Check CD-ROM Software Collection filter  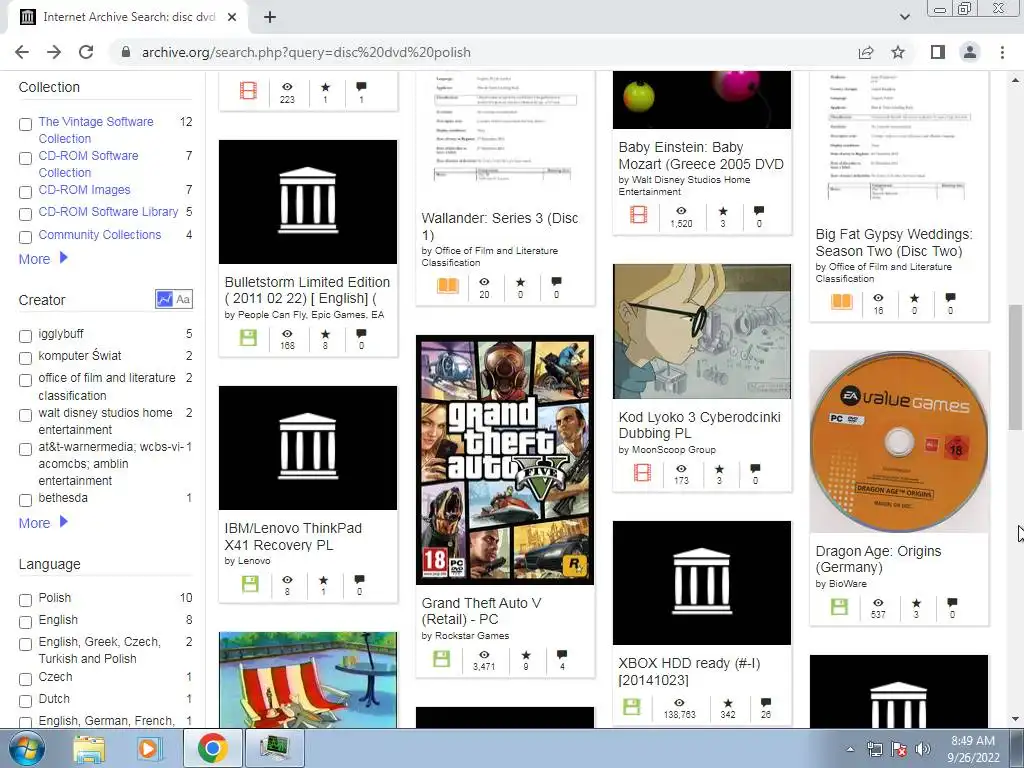point(25,158)
